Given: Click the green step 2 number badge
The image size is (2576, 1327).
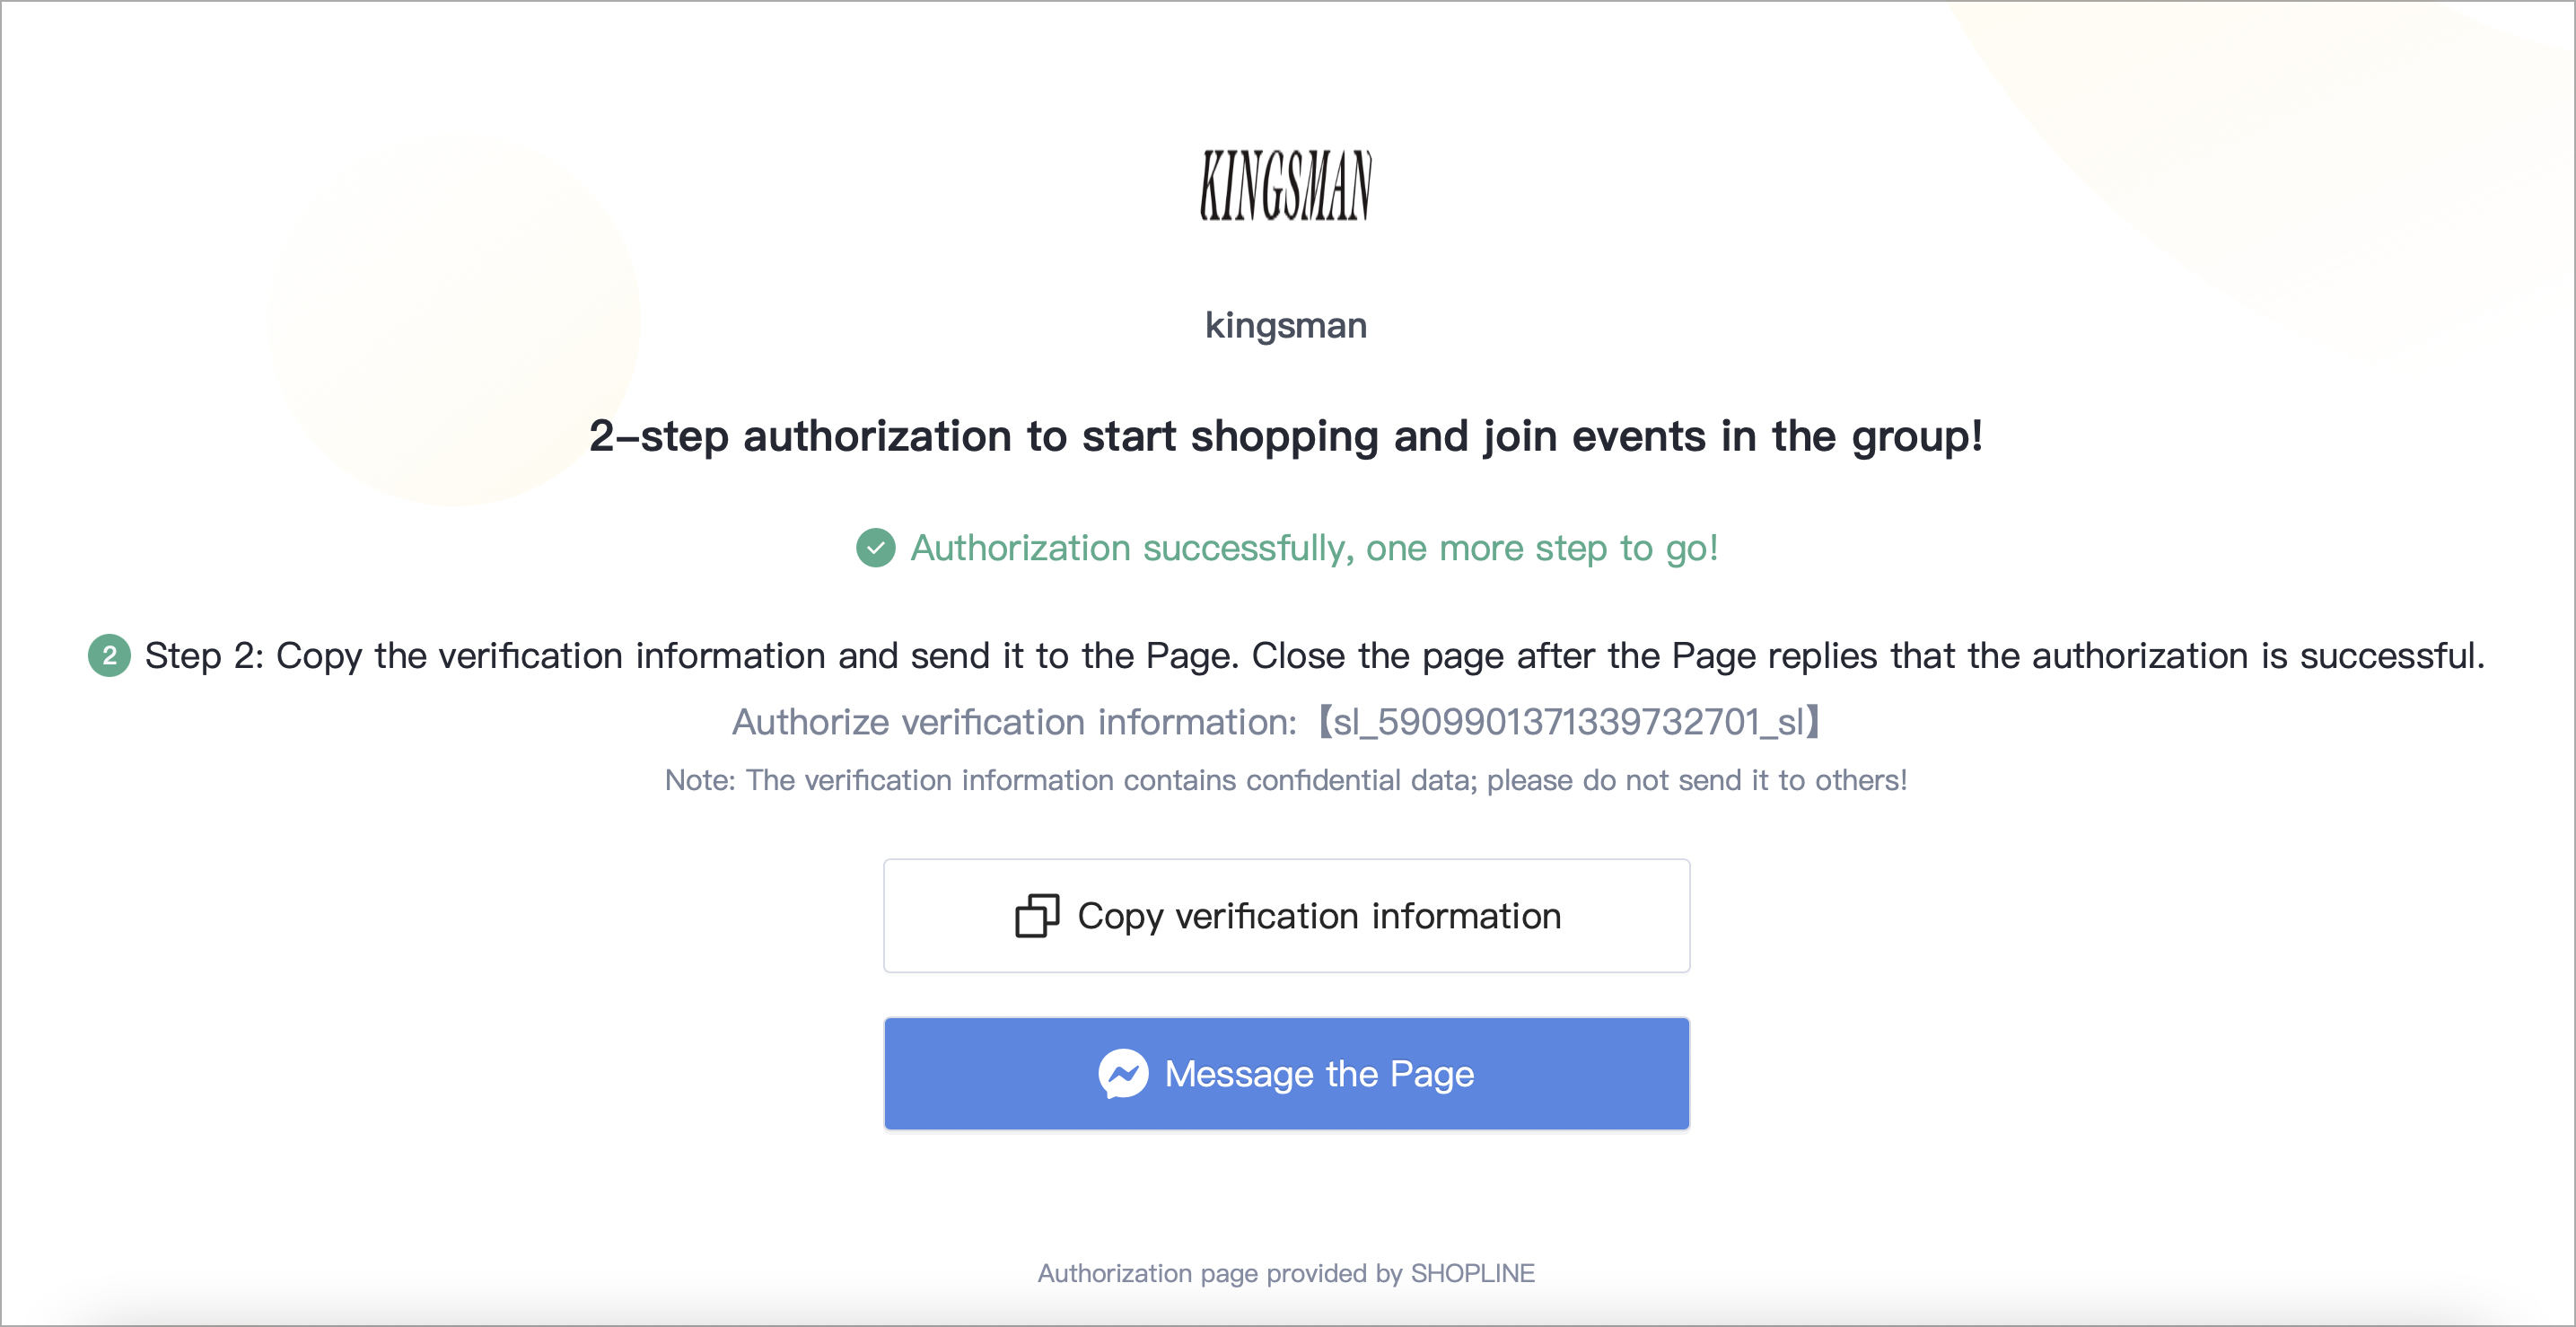Looking at the screenshot, I should [x=109, y=656].
